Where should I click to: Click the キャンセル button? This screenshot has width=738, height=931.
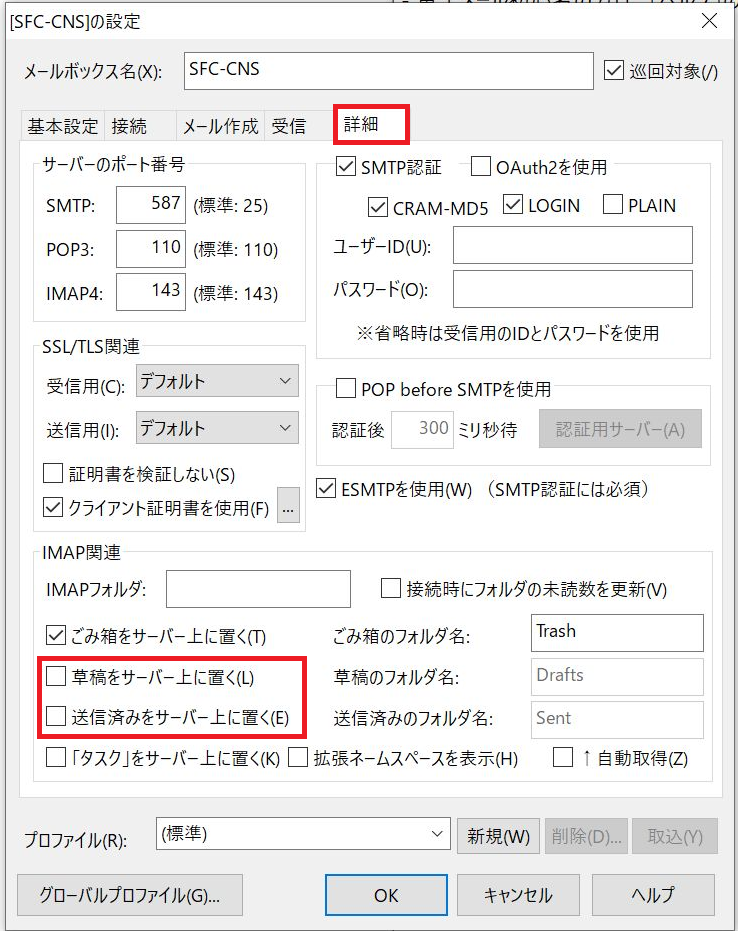517,895
